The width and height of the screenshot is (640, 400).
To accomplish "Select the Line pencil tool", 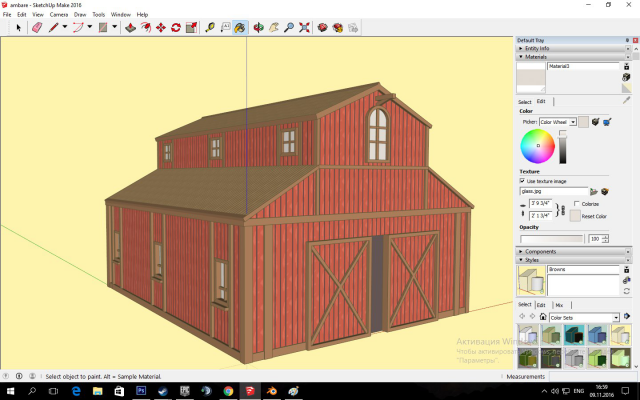I will [53, 28].
